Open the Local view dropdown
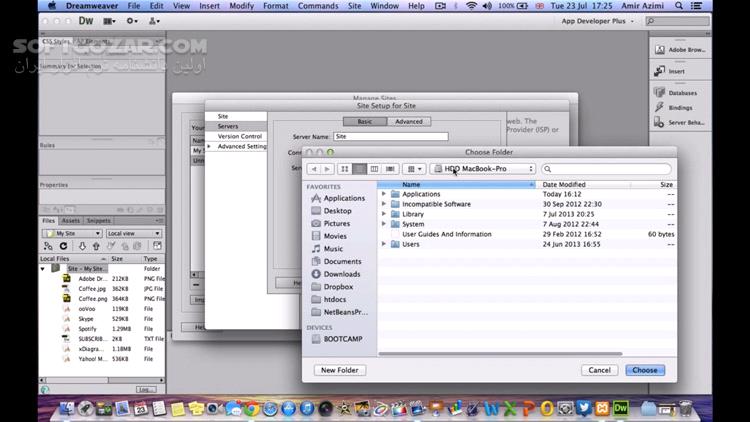This screenshot has height=422, width=750. click(133, 233)
